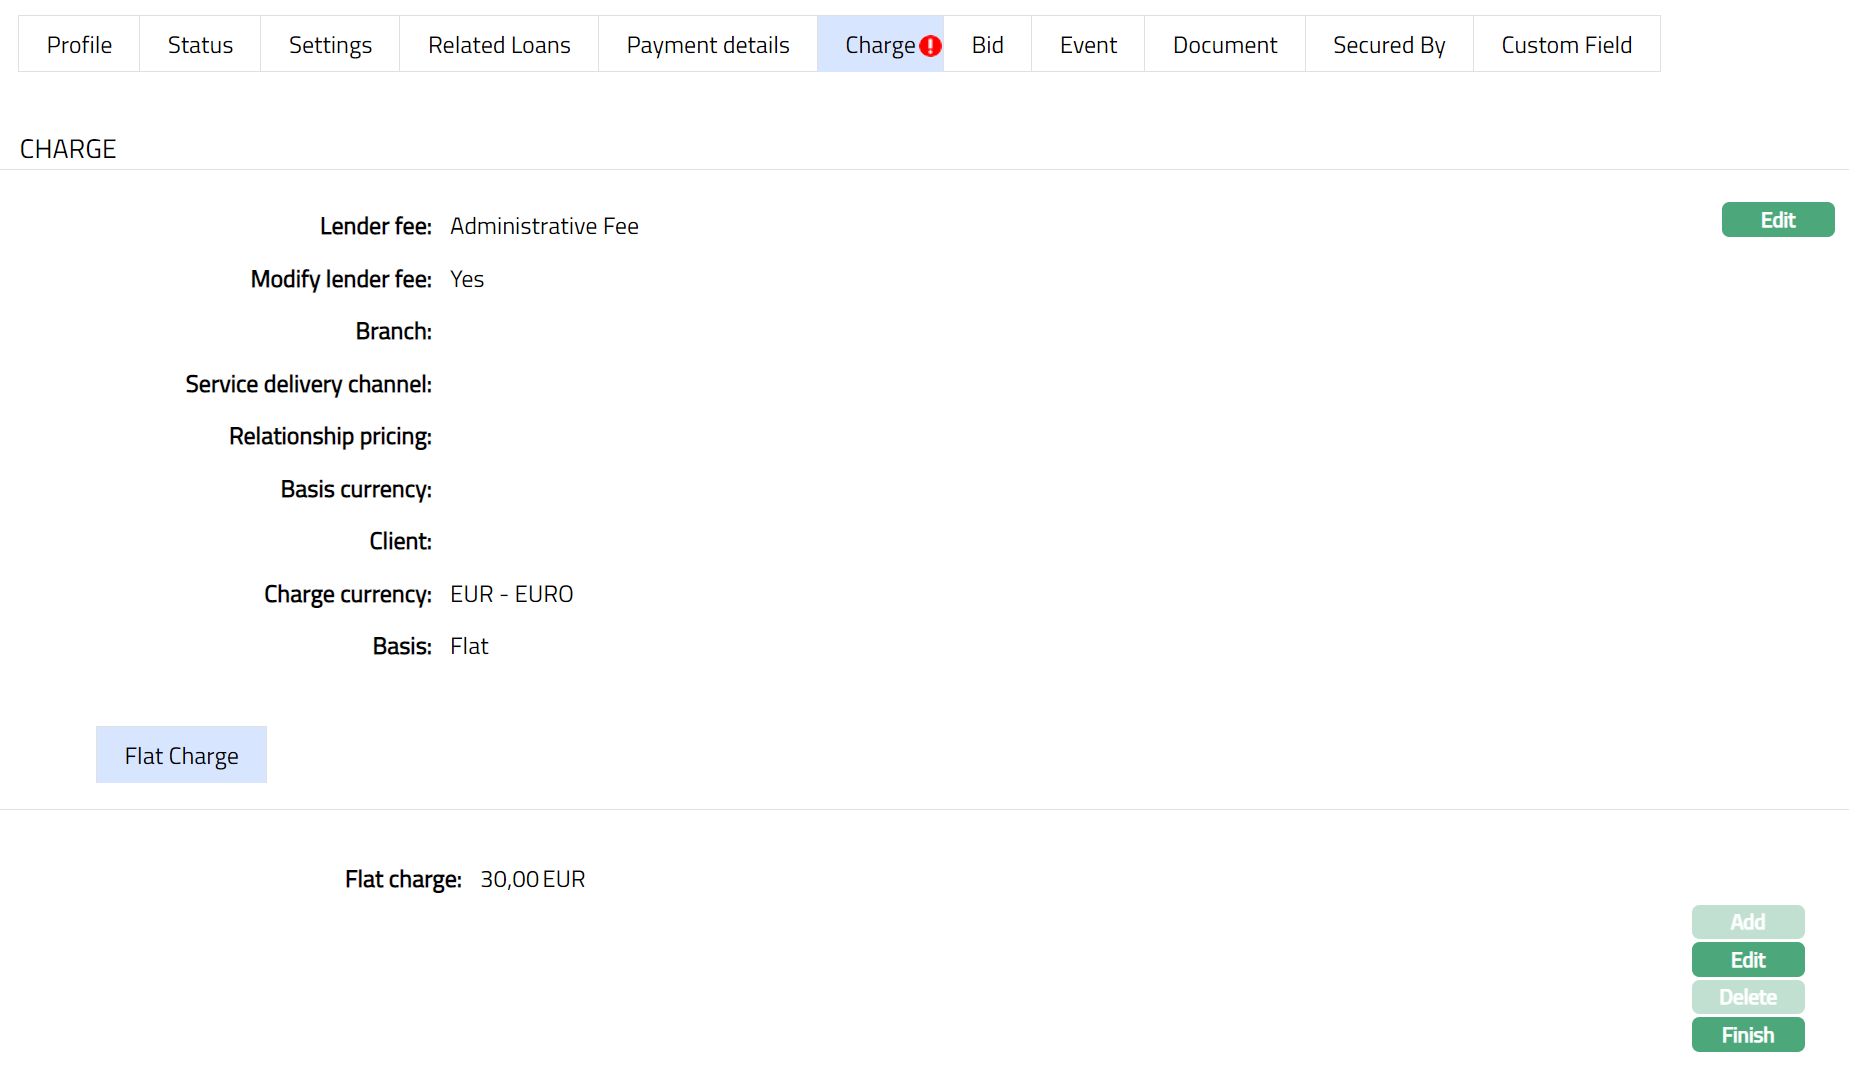Click the red error icon on Charge tab
The image size is (1849, 1083).
[x=930, y=46]
